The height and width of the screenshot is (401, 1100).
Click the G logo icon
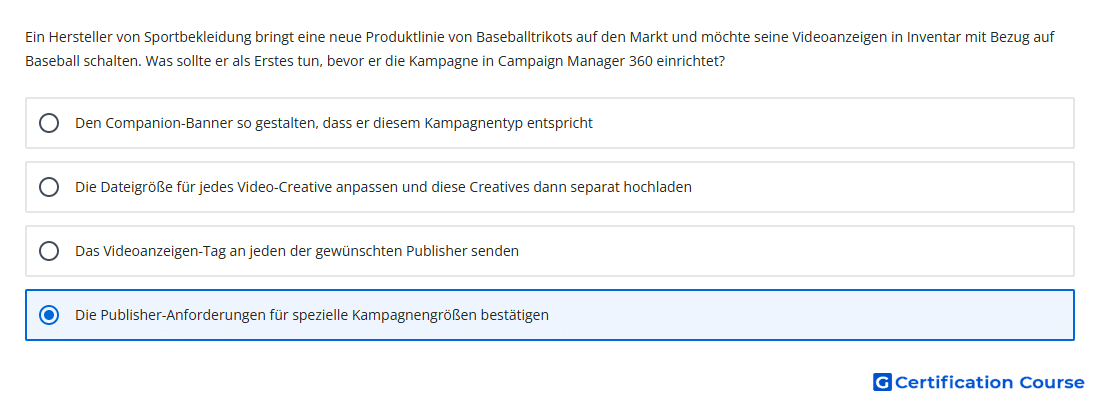click(882, 382)
